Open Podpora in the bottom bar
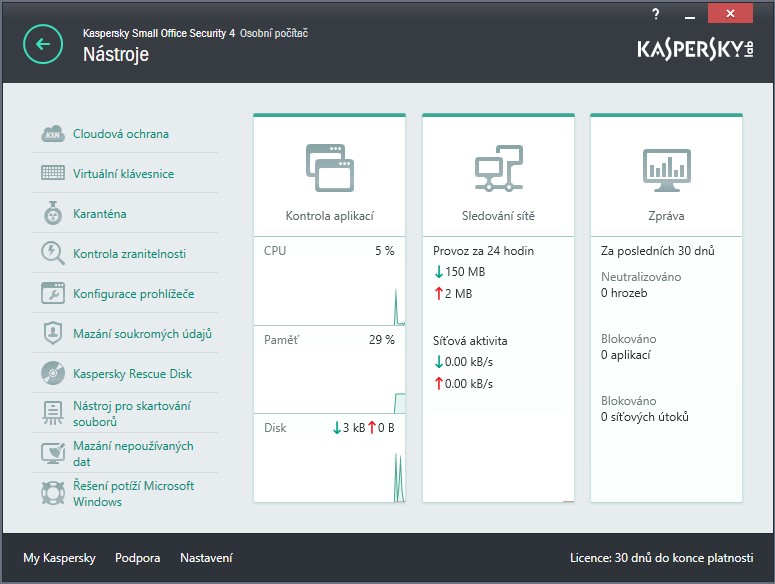The height and width of the screenshot is (584, 775). pyautogui.click(x=137, y=558)
